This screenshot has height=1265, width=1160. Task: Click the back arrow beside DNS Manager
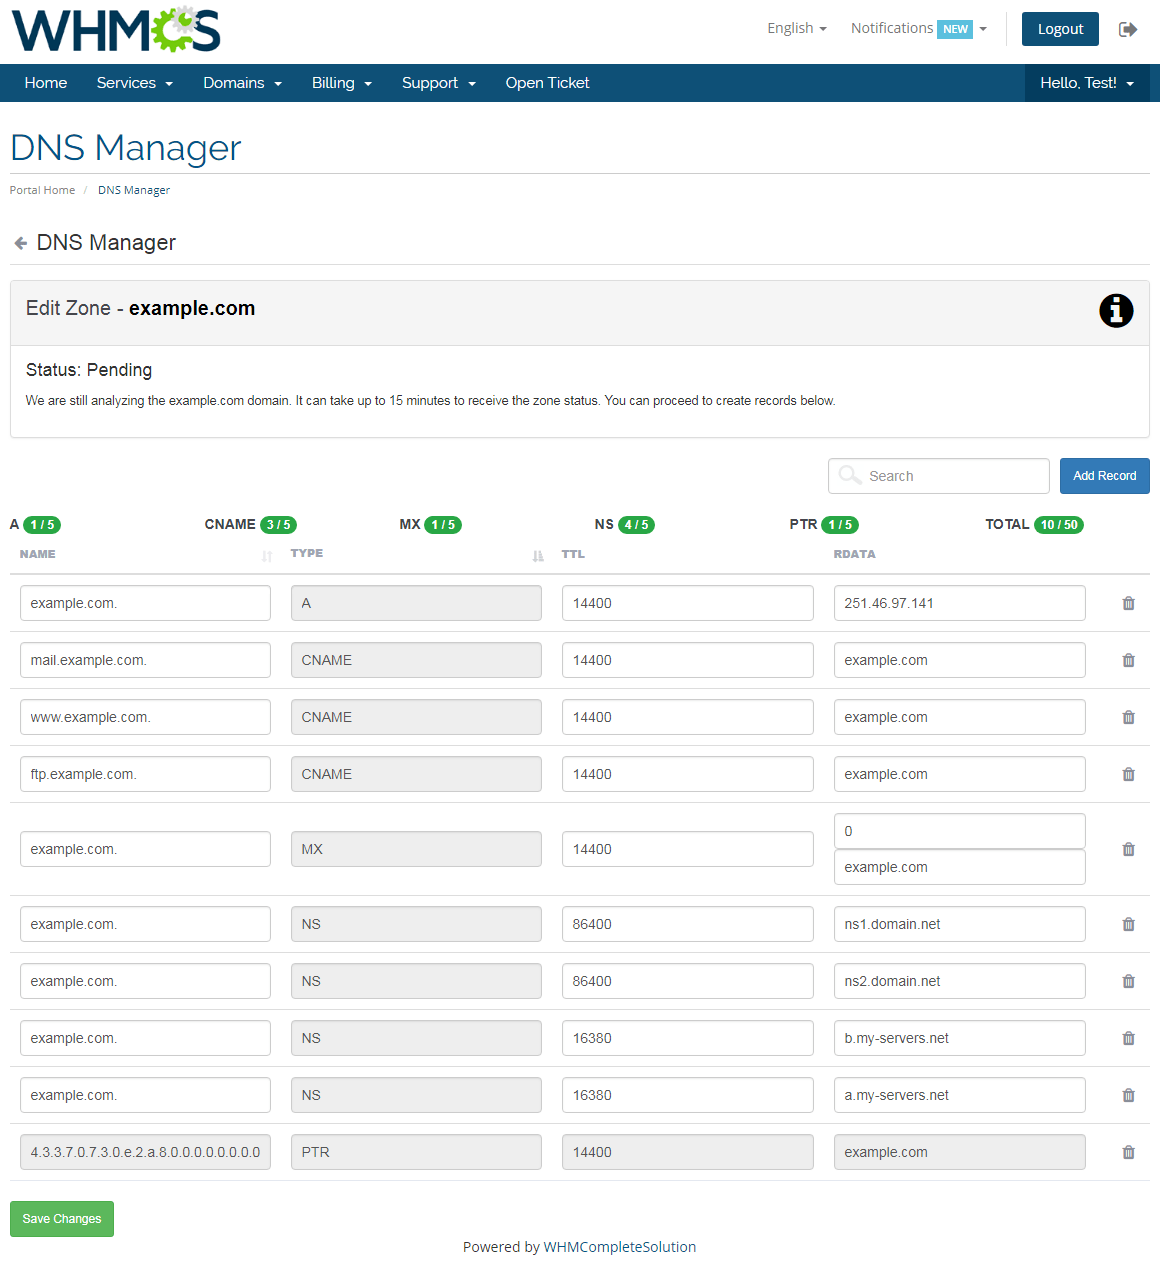20,242
